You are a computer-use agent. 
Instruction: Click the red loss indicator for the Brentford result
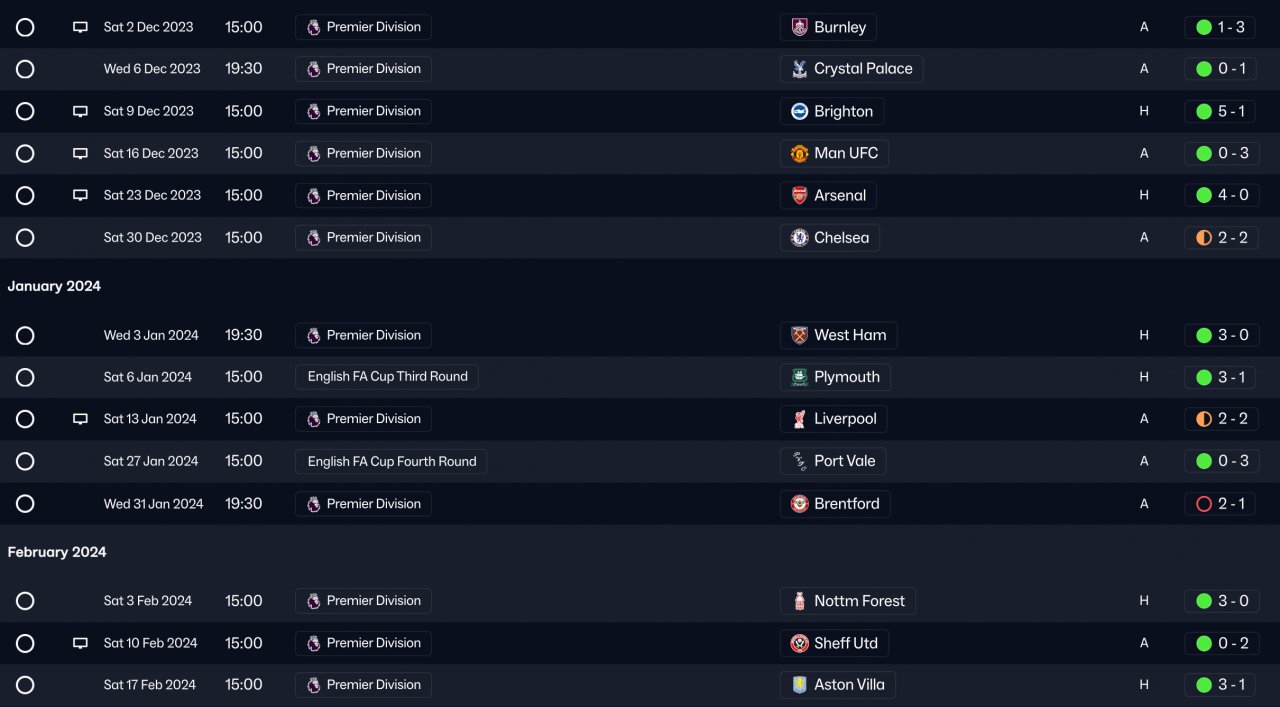click(x=1204, y=504)
